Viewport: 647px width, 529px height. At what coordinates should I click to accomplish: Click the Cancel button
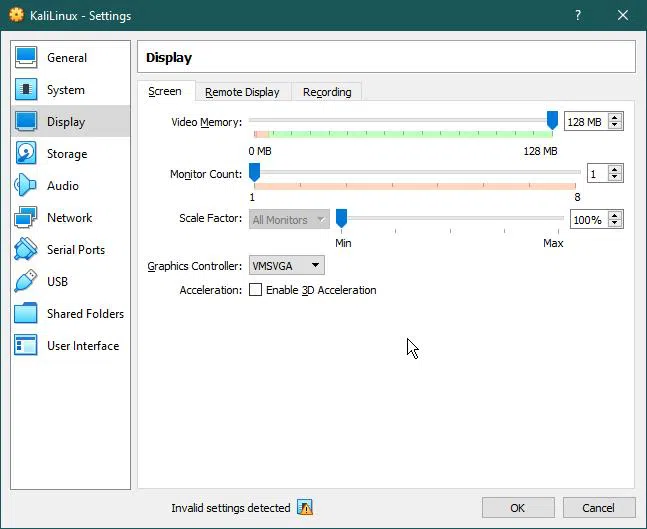click(x=599, y=508)
